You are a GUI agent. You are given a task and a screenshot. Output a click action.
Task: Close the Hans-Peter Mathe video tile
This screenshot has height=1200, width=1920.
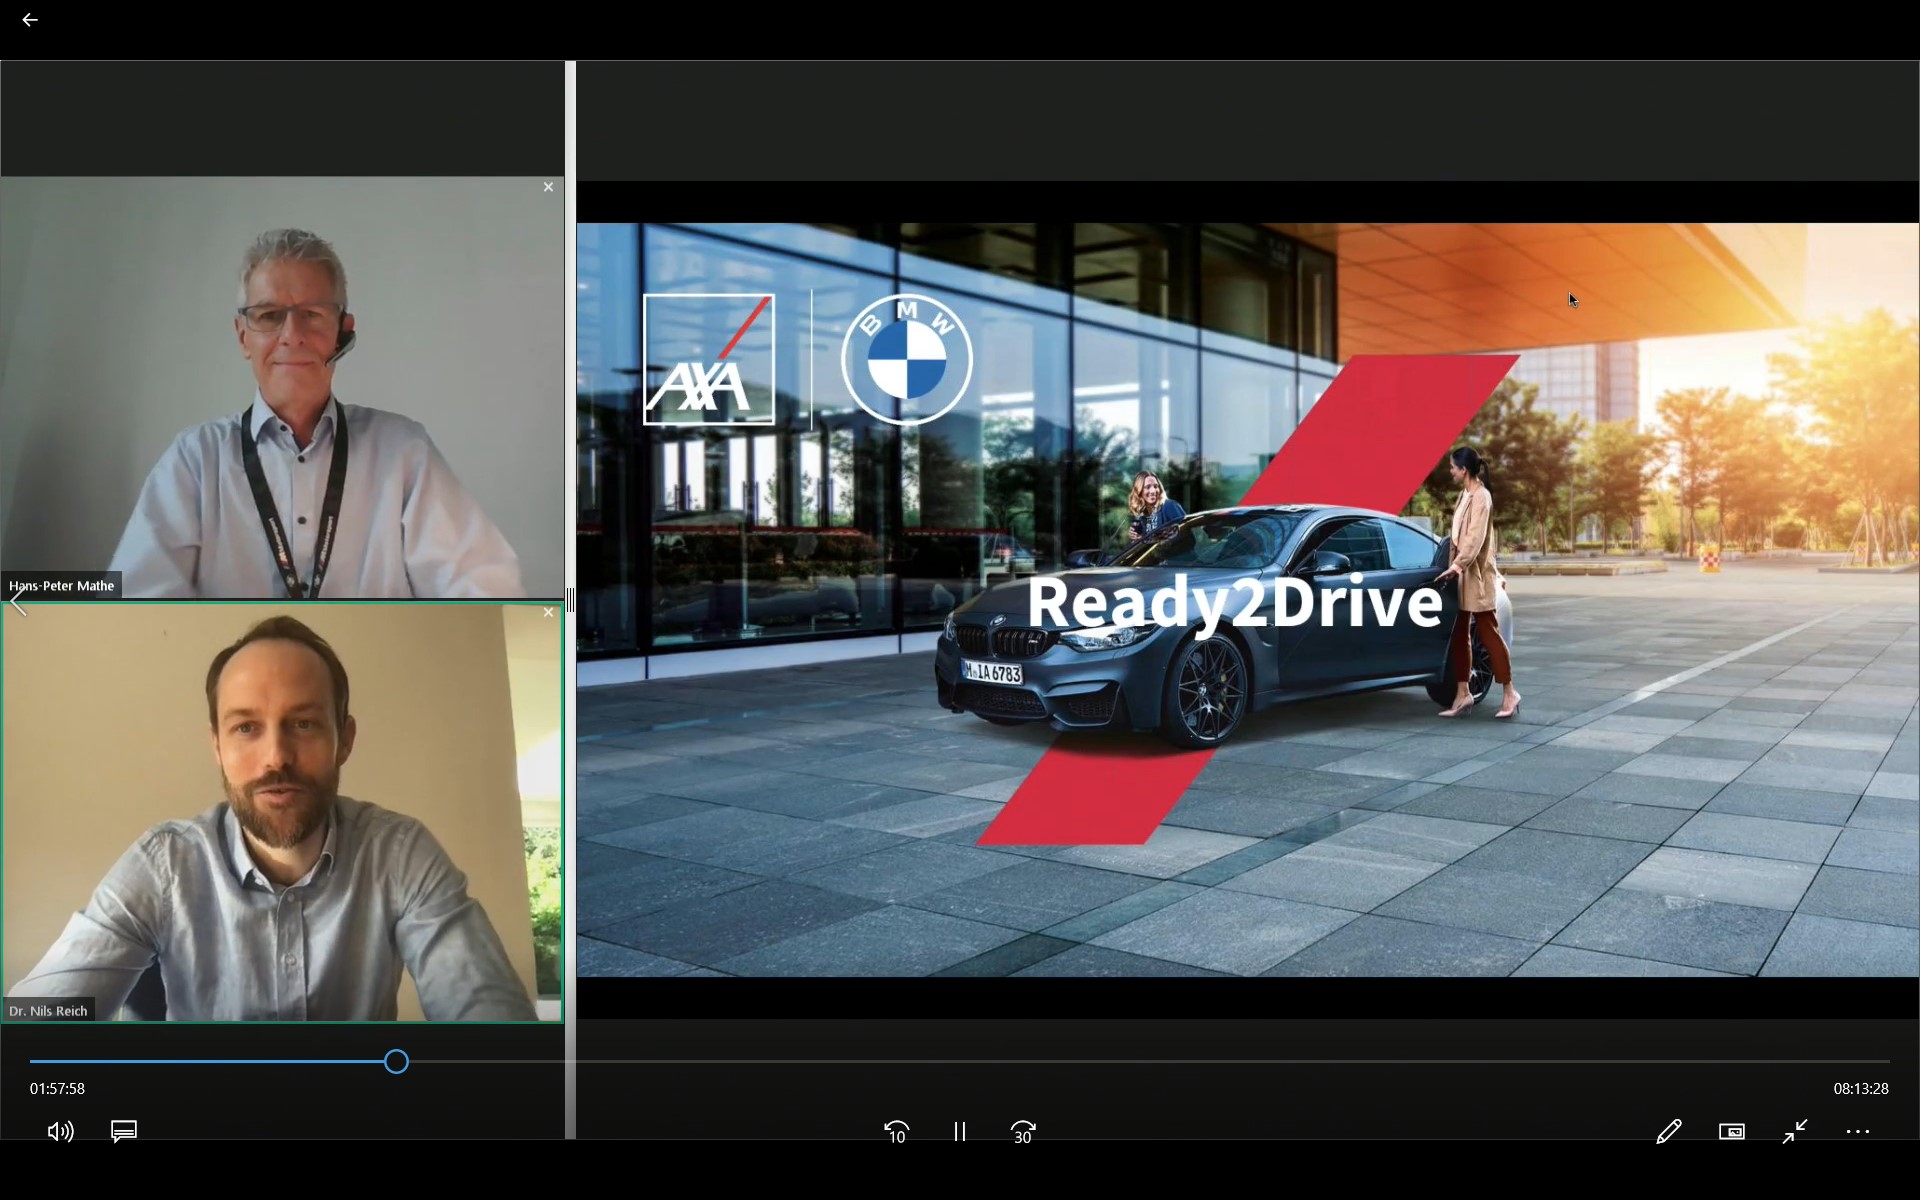pos(548,187)
